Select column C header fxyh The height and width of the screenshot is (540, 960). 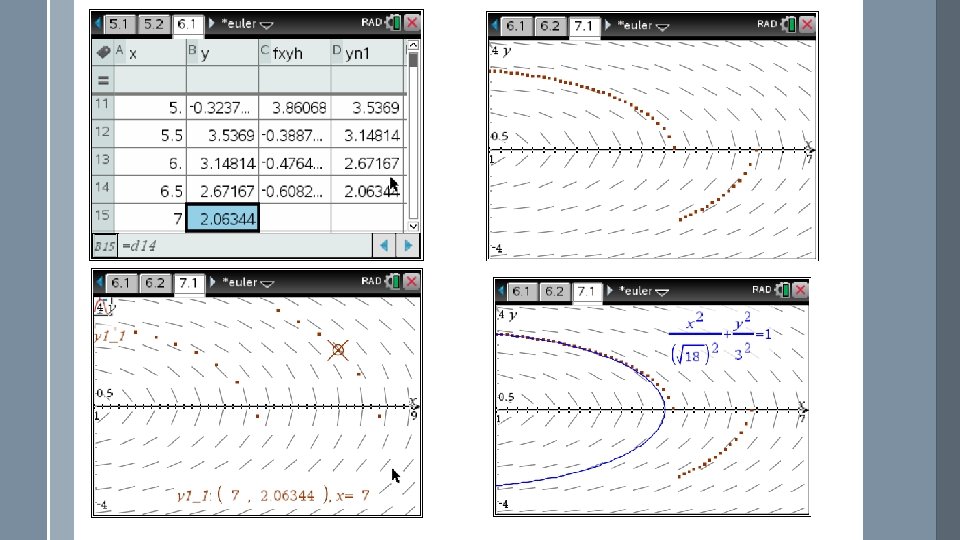pyautogui.click(x=294, y=53)
